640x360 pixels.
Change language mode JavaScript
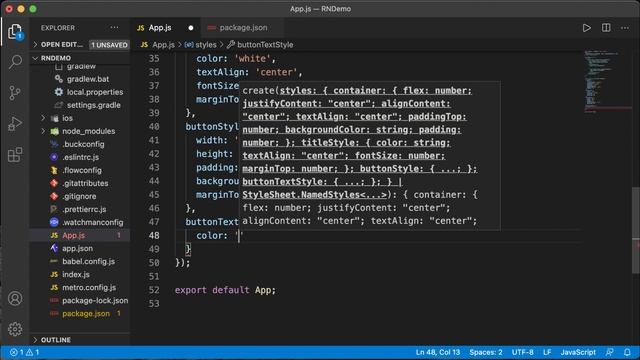coord(578,352)
